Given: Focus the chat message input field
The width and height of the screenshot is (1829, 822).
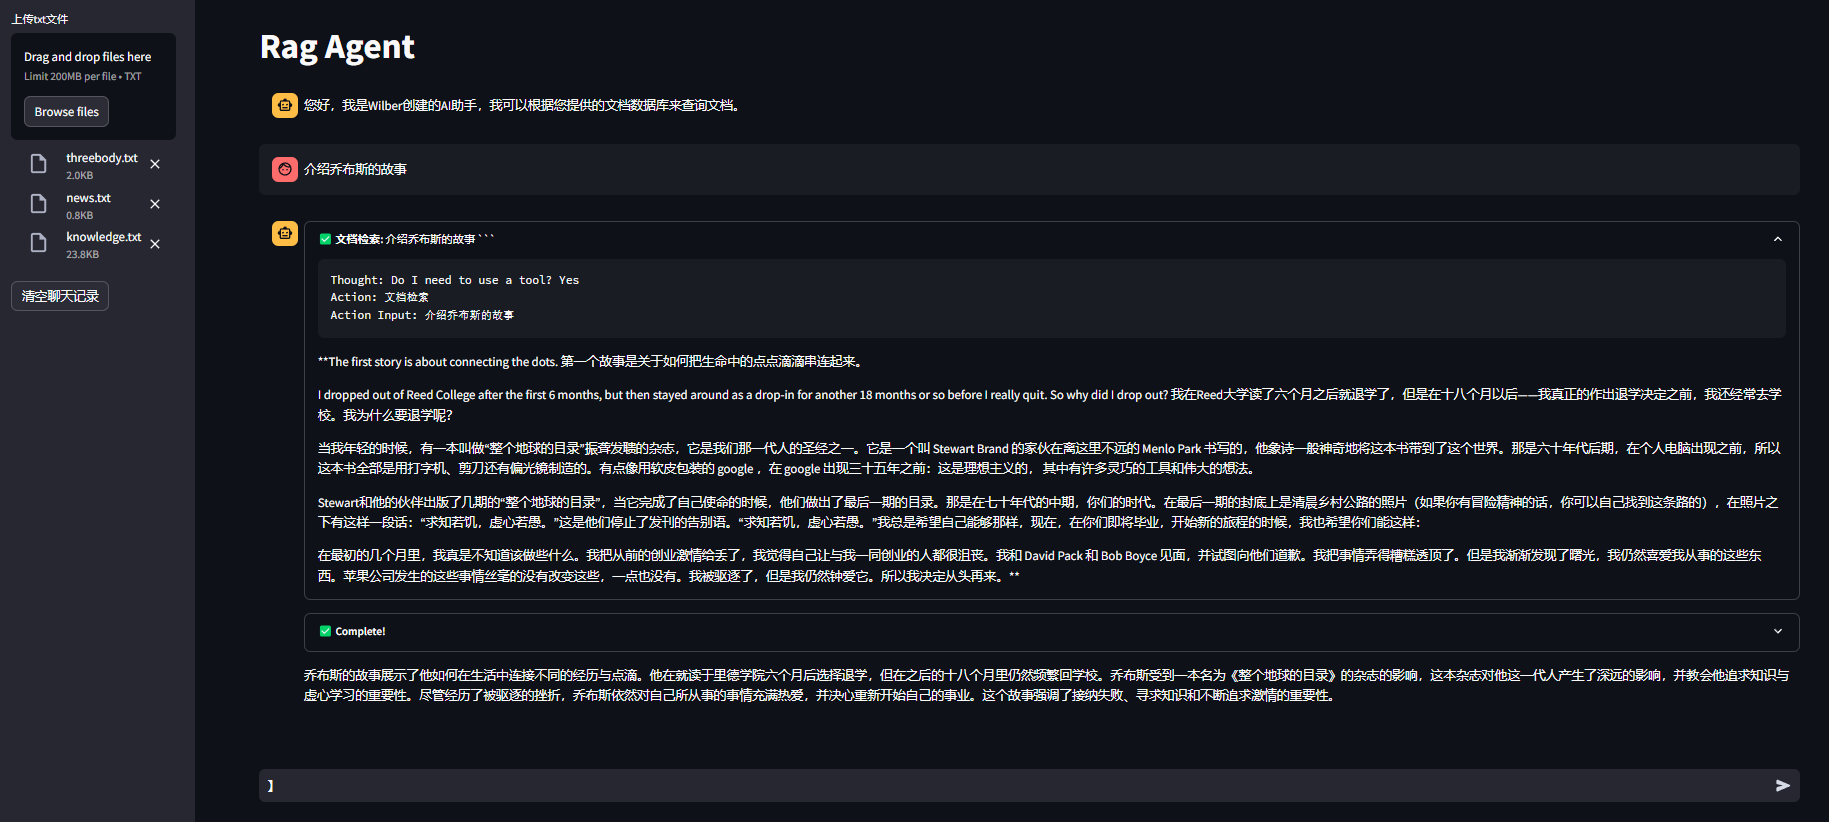Looking at the screenshot, I should [x=1010, y=786].
